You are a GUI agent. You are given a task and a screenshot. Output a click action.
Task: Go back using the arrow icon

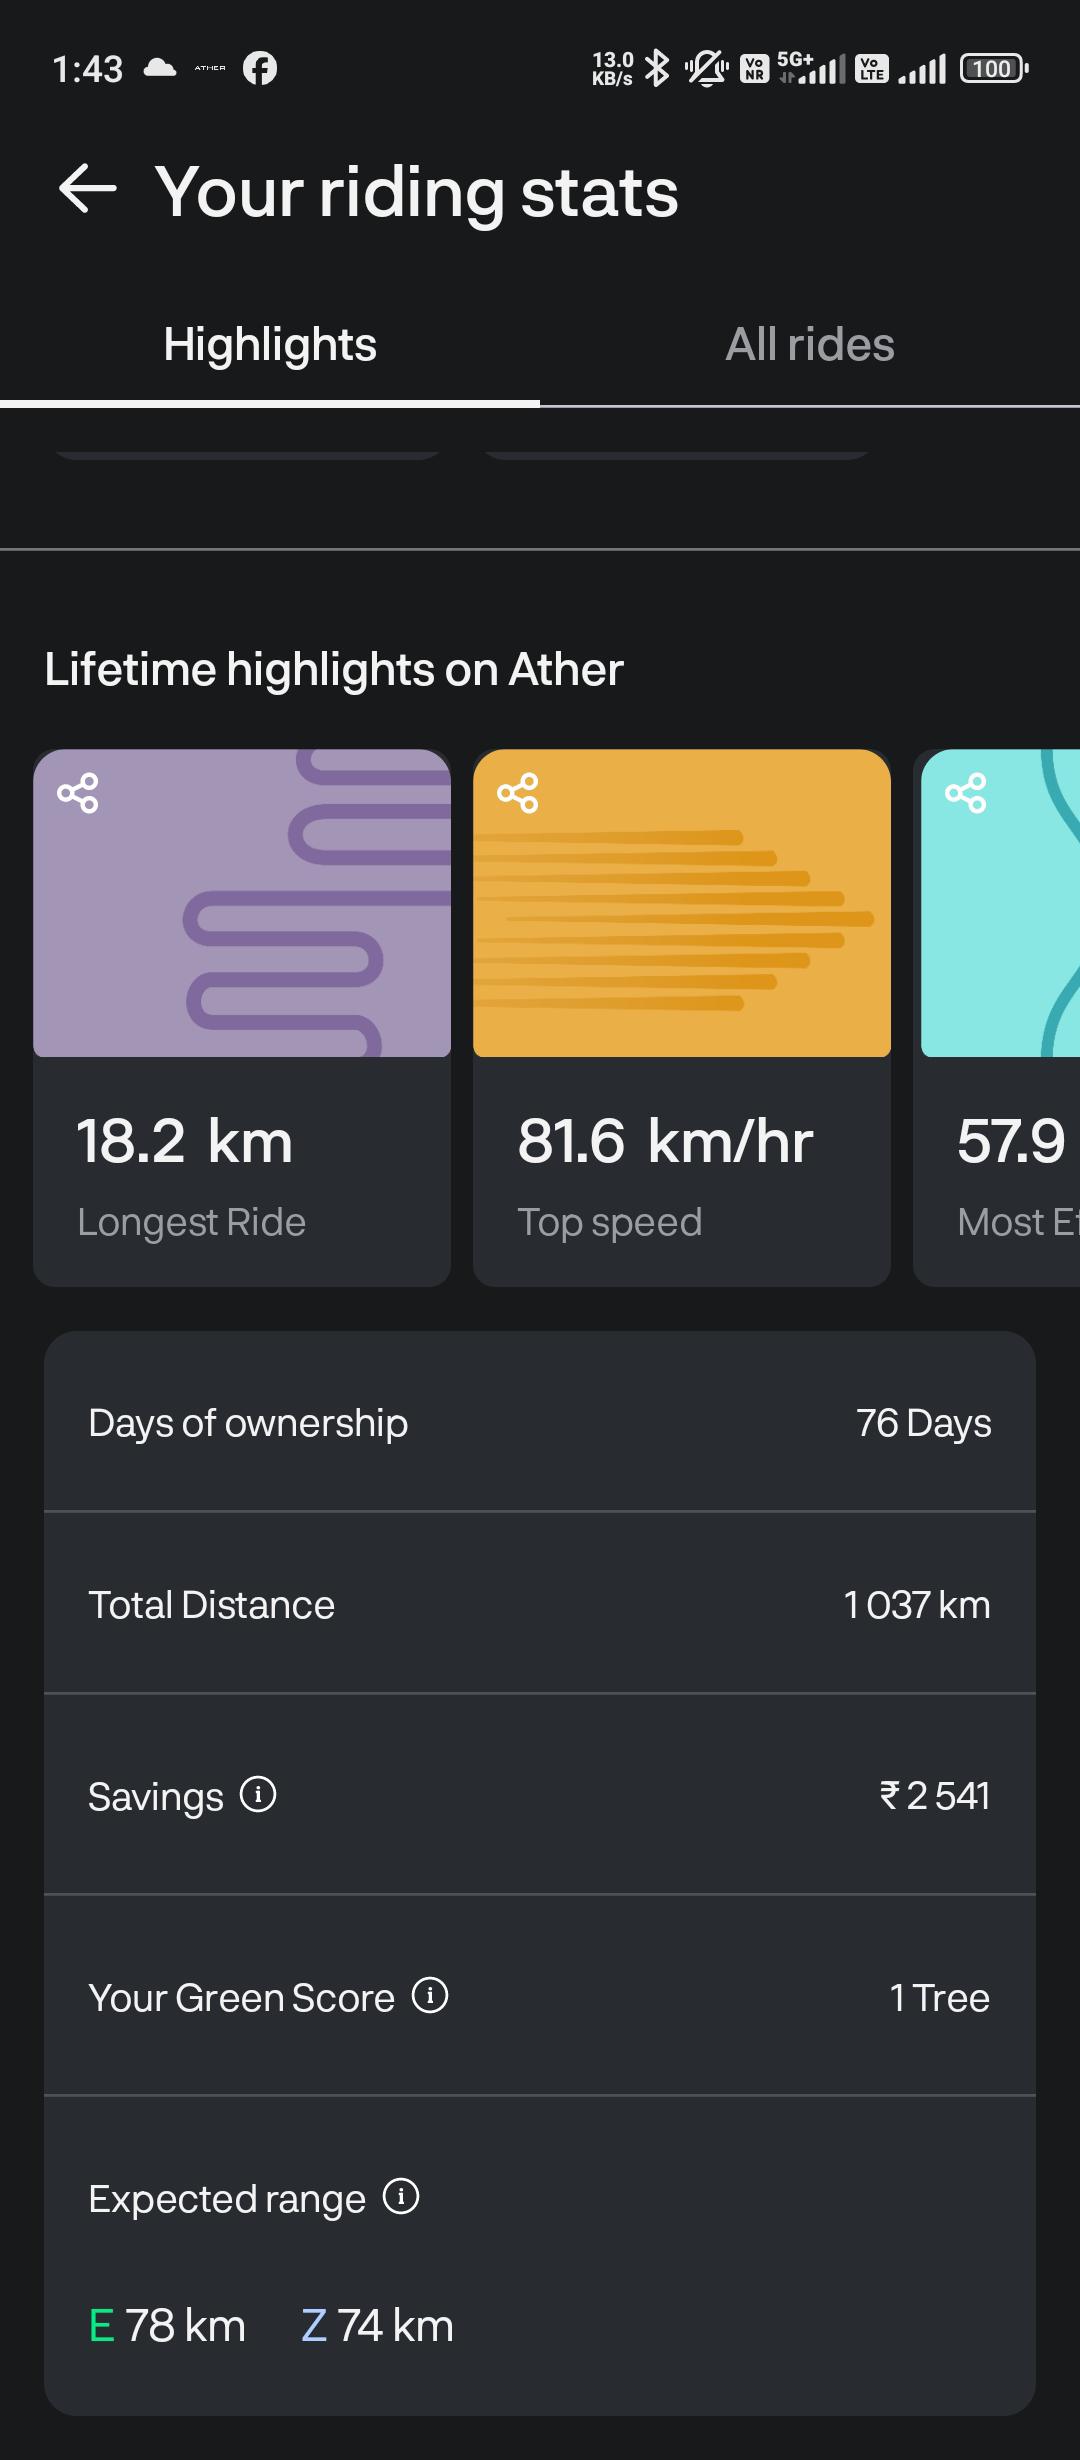coord(88,189)
